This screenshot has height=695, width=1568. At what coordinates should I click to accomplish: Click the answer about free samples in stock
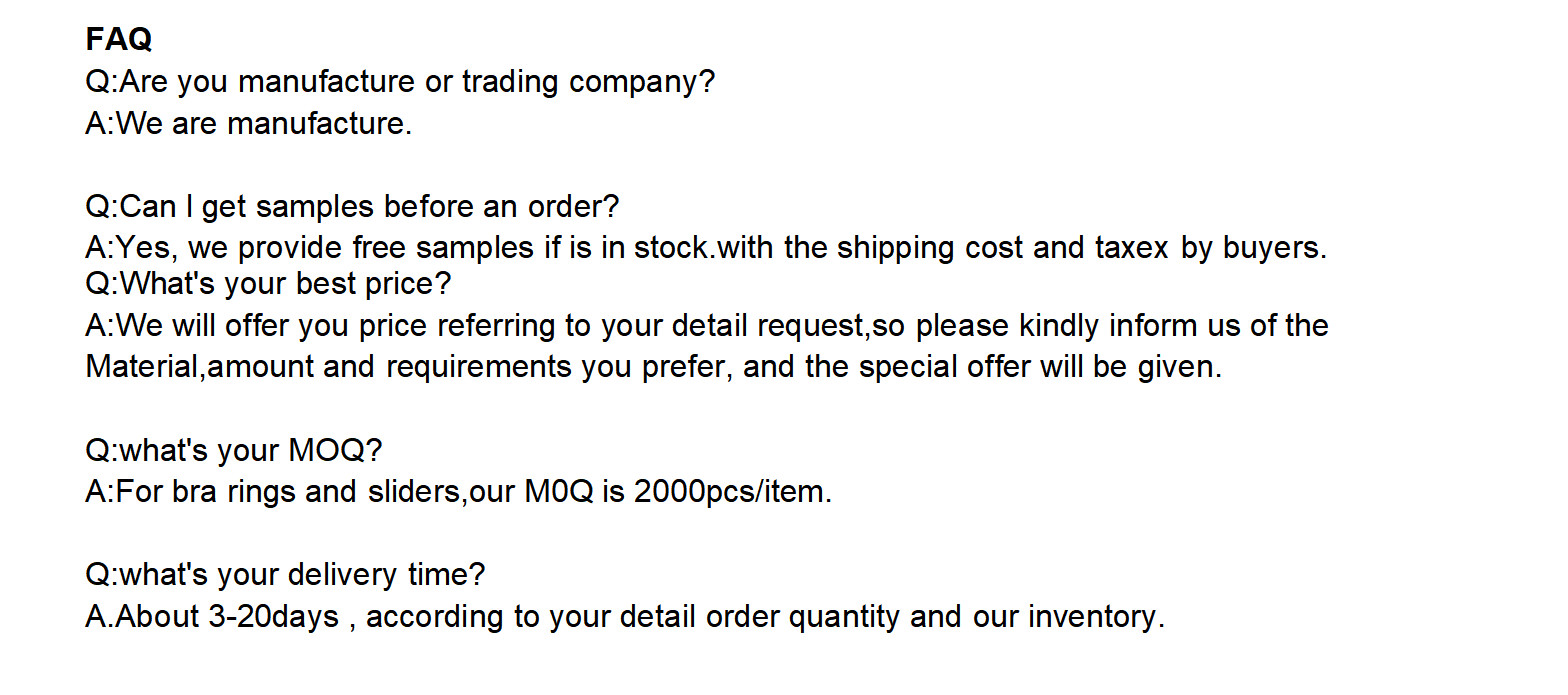(x=707, y=247)
